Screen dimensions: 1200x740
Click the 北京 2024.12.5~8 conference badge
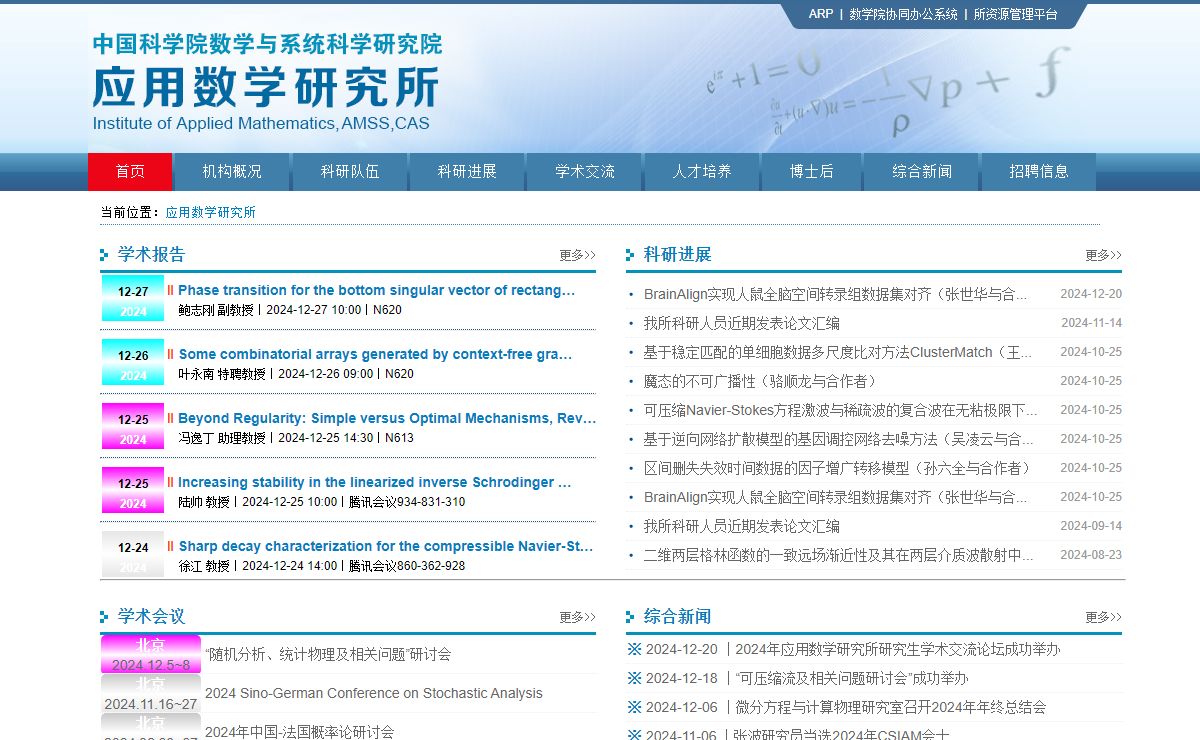(x=150, y=655)
